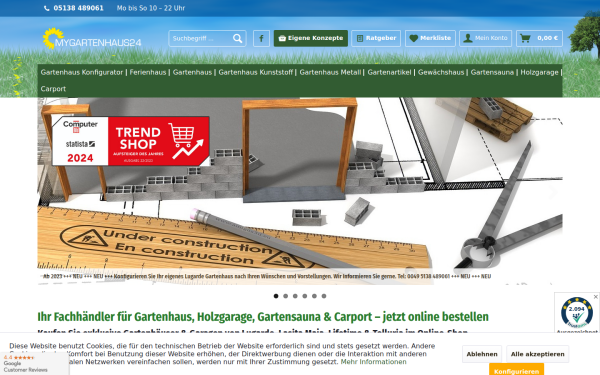This screenshot has width=600, height=375.
Task: Open the shopping cart showing 0,00 €
Action: click(x=539, y=38)
